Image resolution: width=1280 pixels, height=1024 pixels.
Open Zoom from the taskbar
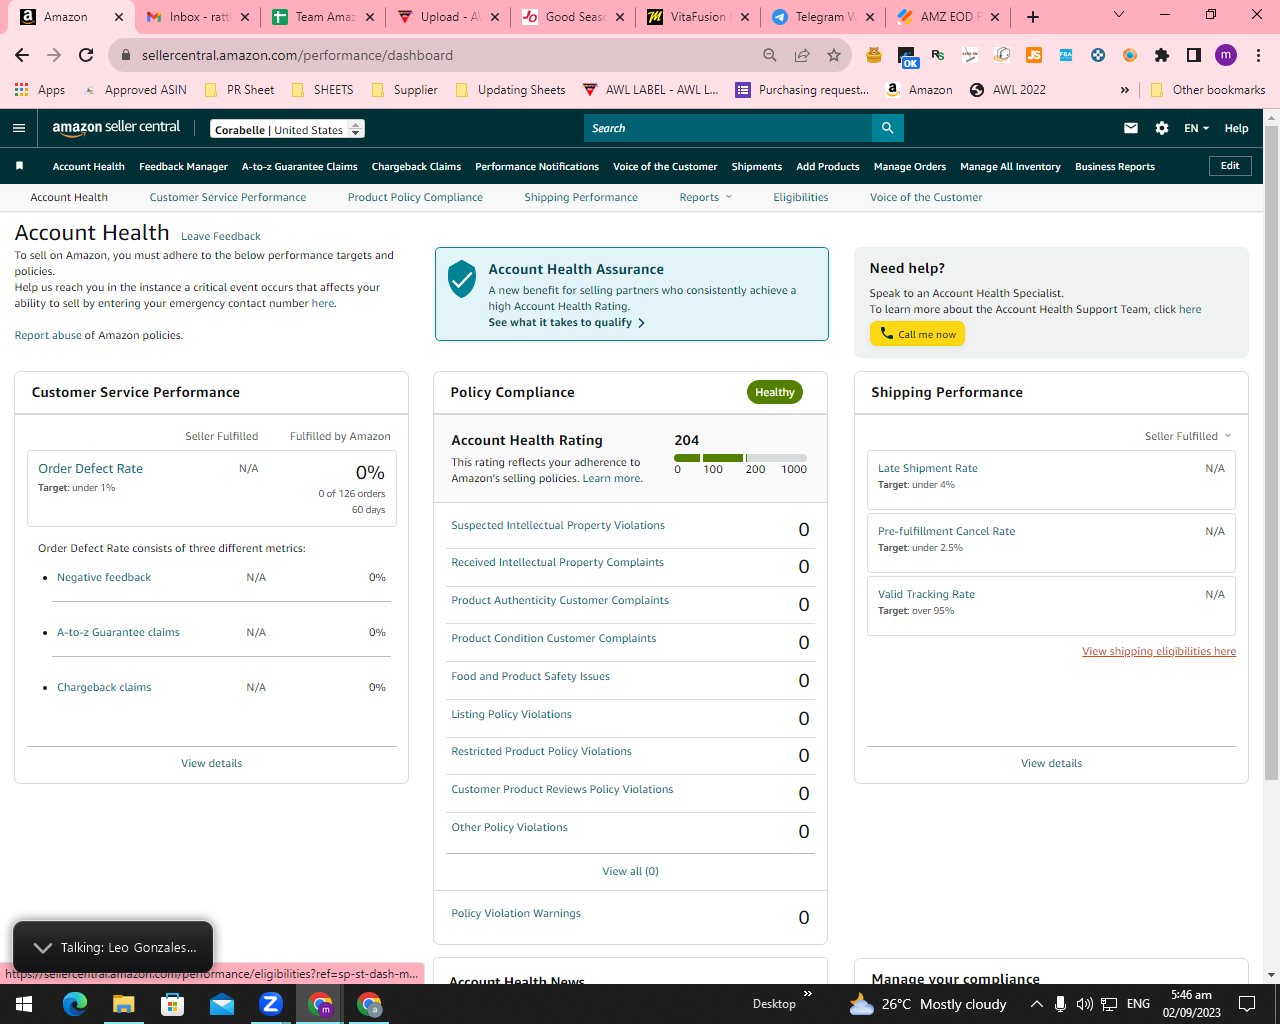pos(271,1004)
